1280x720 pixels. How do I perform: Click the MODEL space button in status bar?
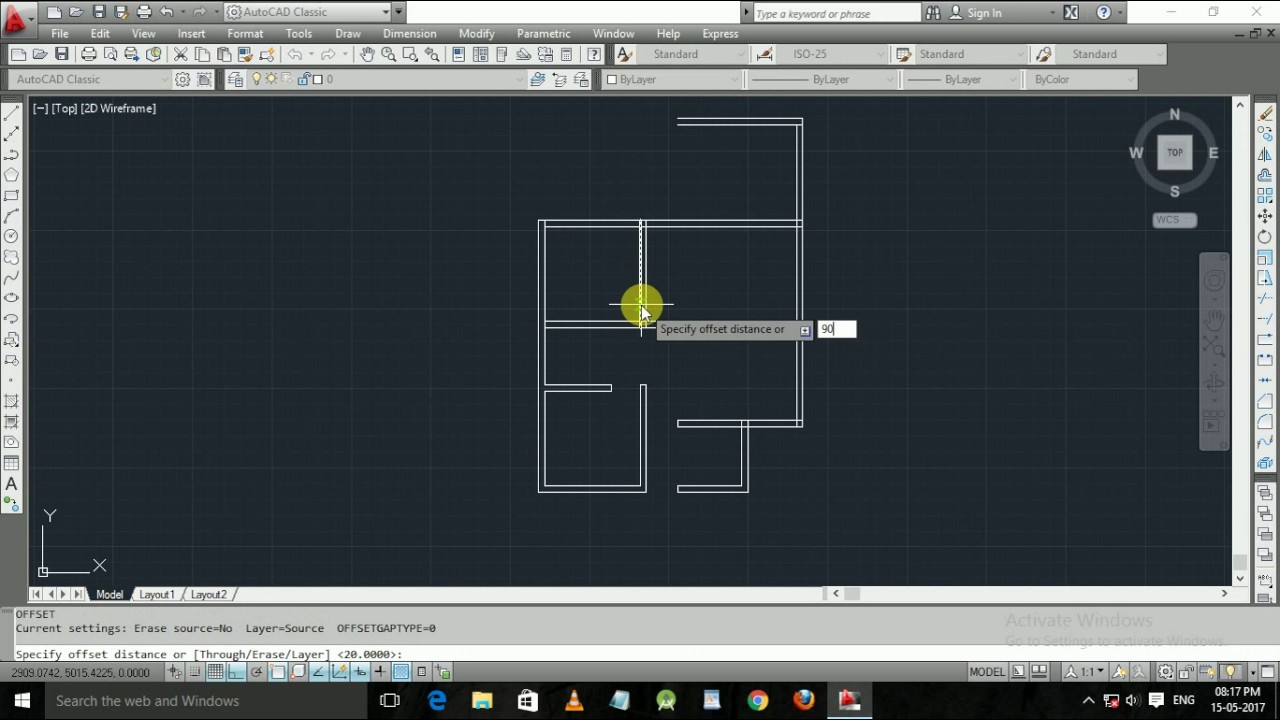[x=987, y=672]
